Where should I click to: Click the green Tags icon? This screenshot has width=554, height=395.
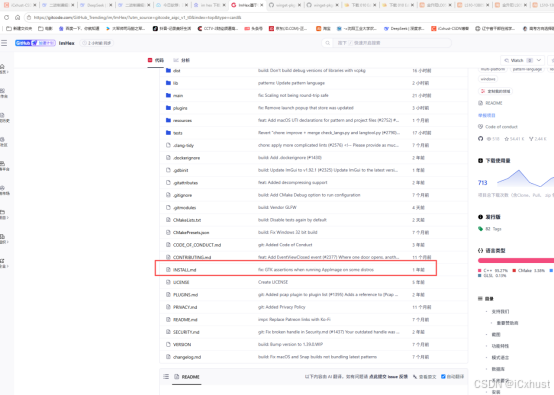pyautogui.click(x=481, y=229)
